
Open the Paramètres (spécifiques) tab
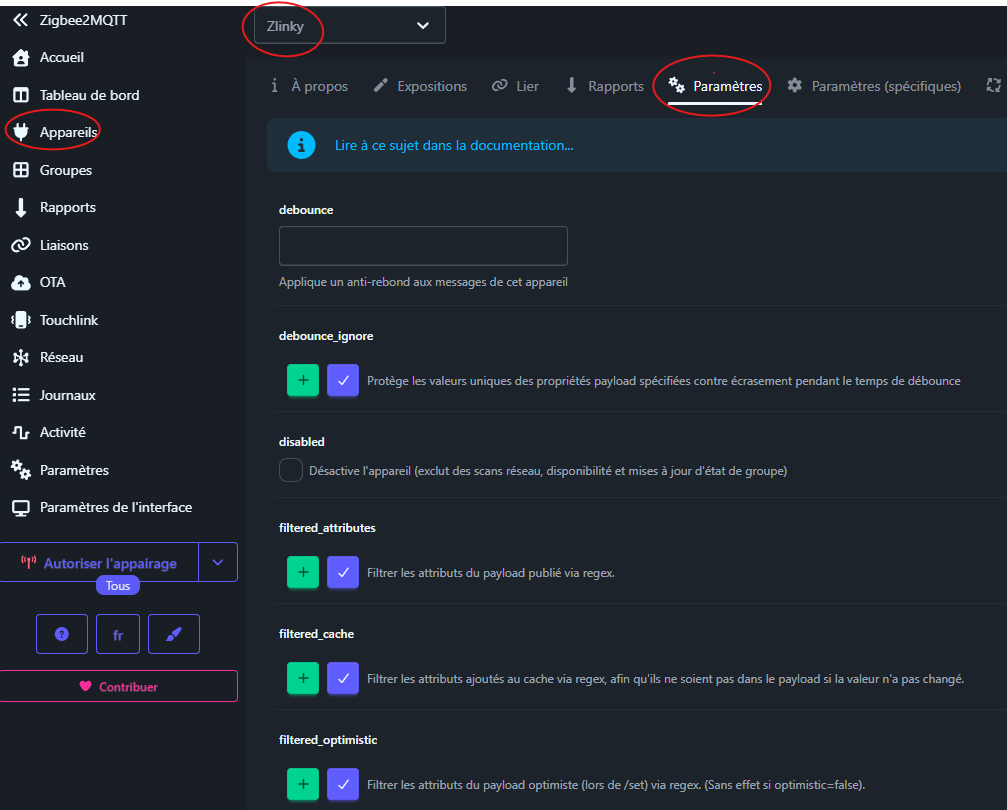pyautogui.click(x=874, y=86)
